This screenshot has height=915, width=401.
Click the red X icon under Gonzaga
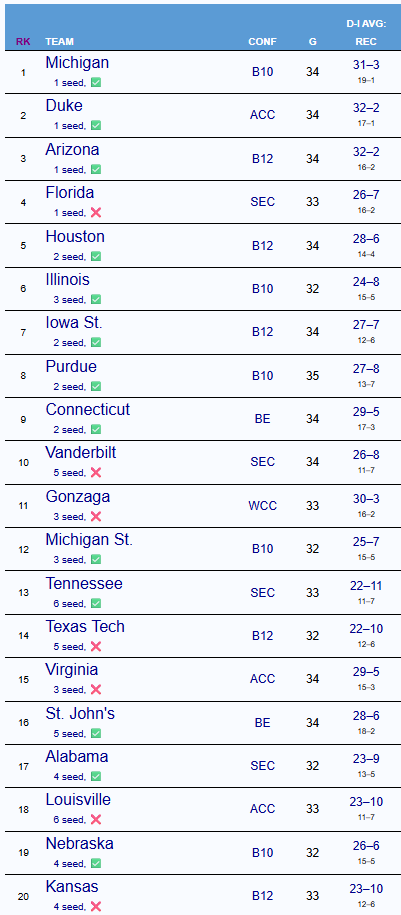96,516
